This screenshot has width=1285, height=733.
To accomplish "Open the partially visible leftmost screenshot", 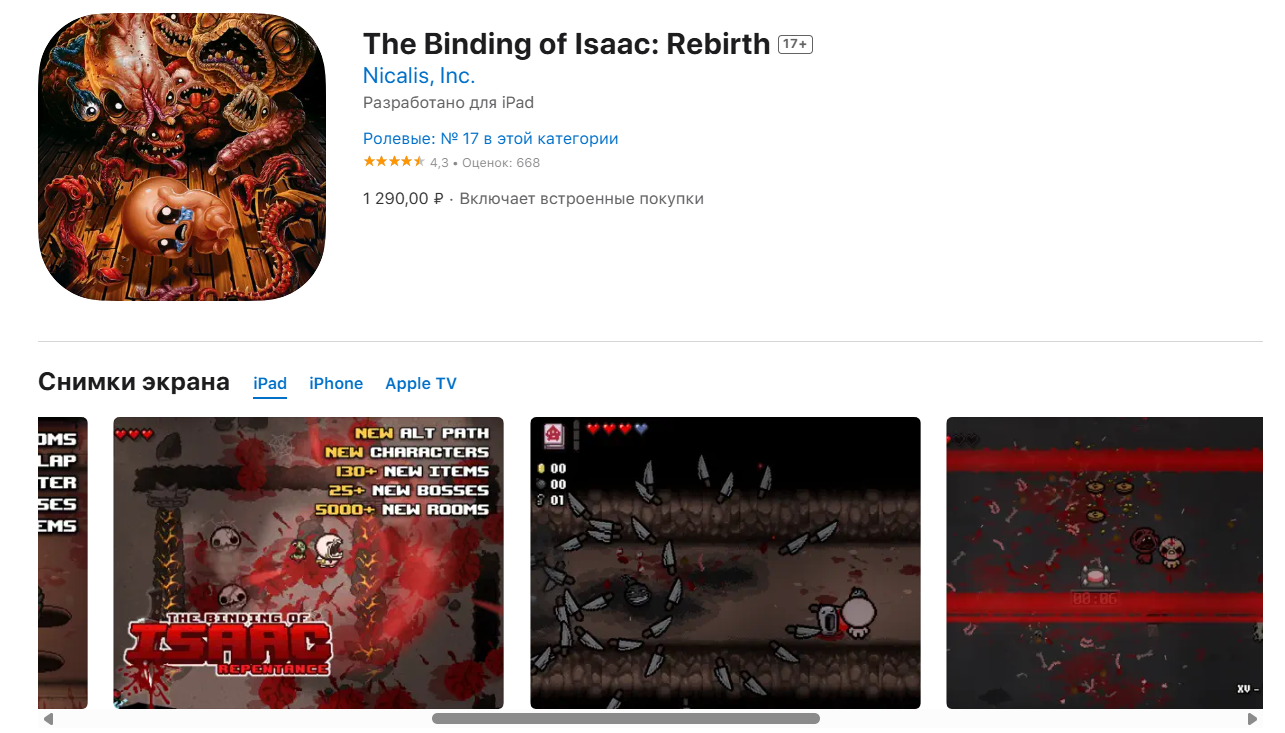I will [63, 563].
